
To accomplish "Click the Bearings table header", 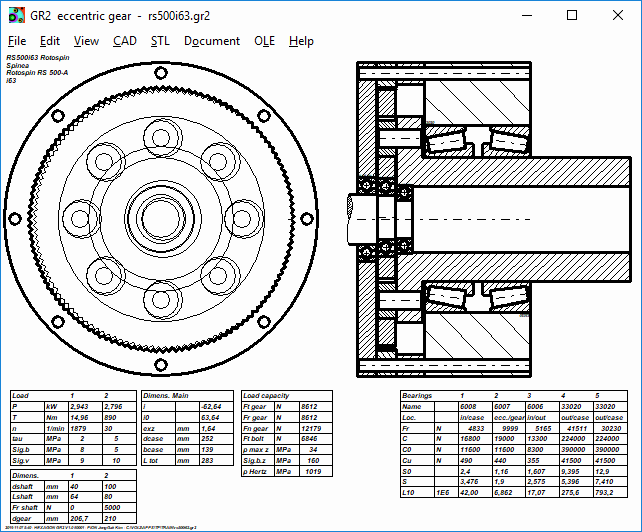I will click(416, 396).
